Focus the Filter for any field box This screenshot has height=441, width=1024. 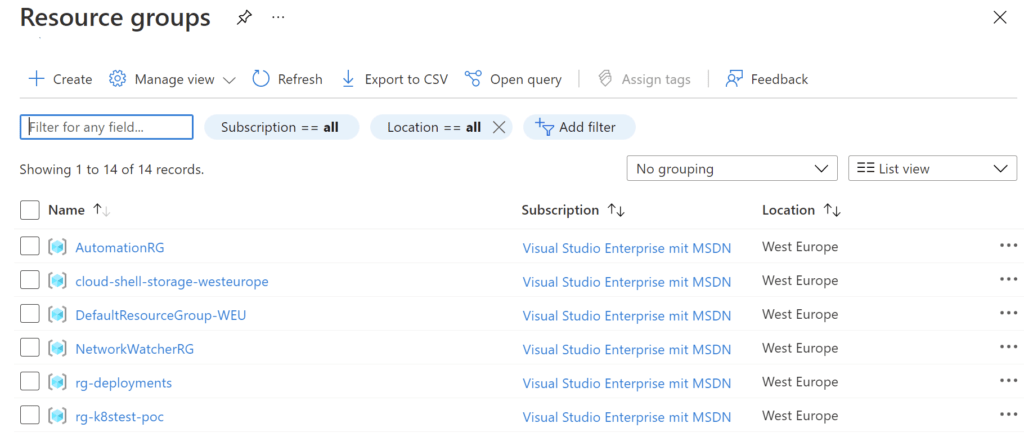pyautogui.click(x=106, y=127)
